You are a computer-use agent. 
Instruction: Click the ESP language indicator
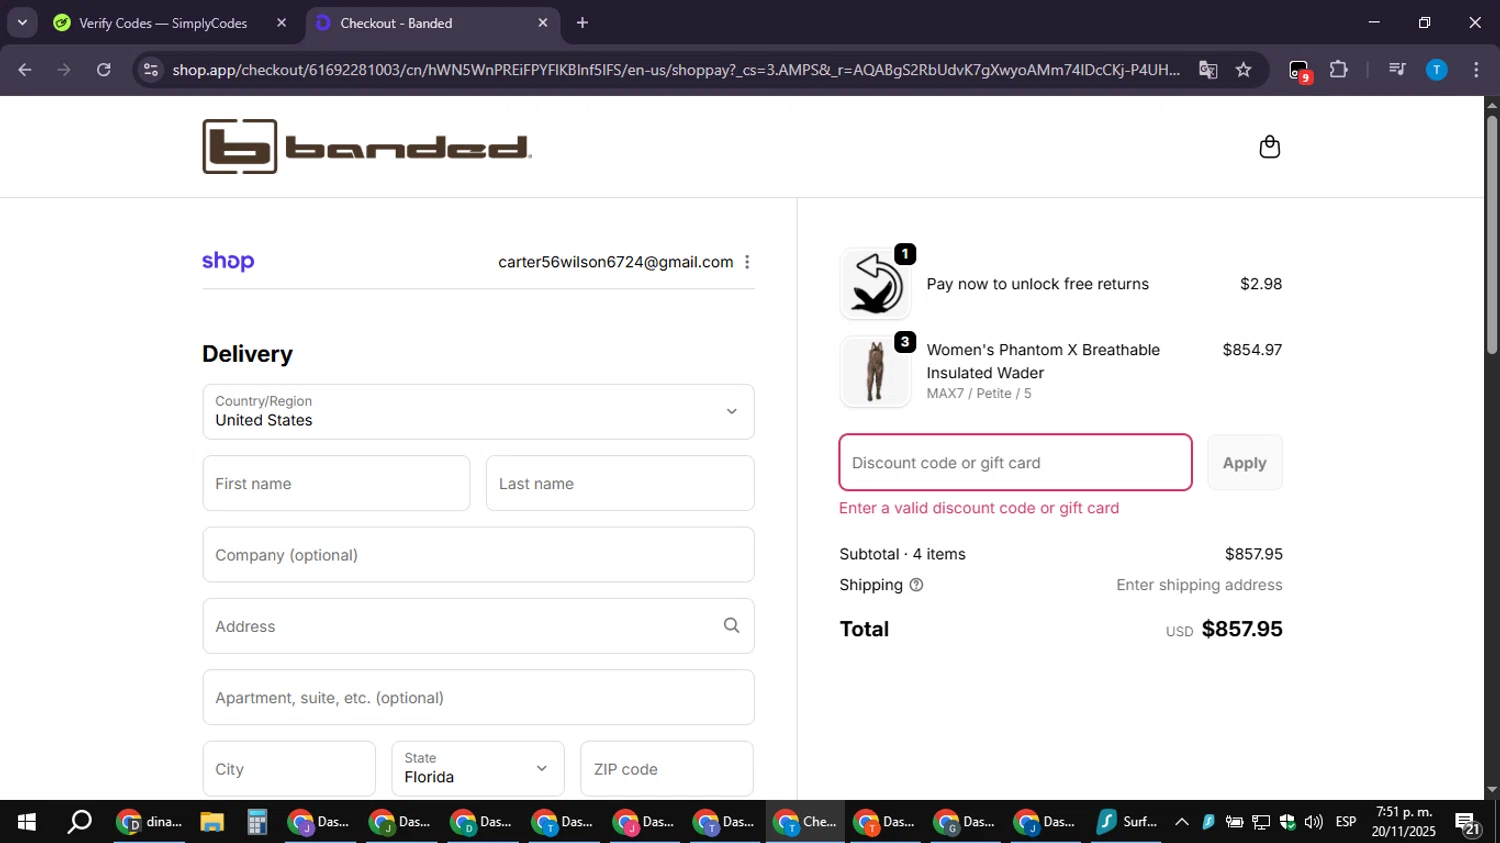coord(1346,822)
